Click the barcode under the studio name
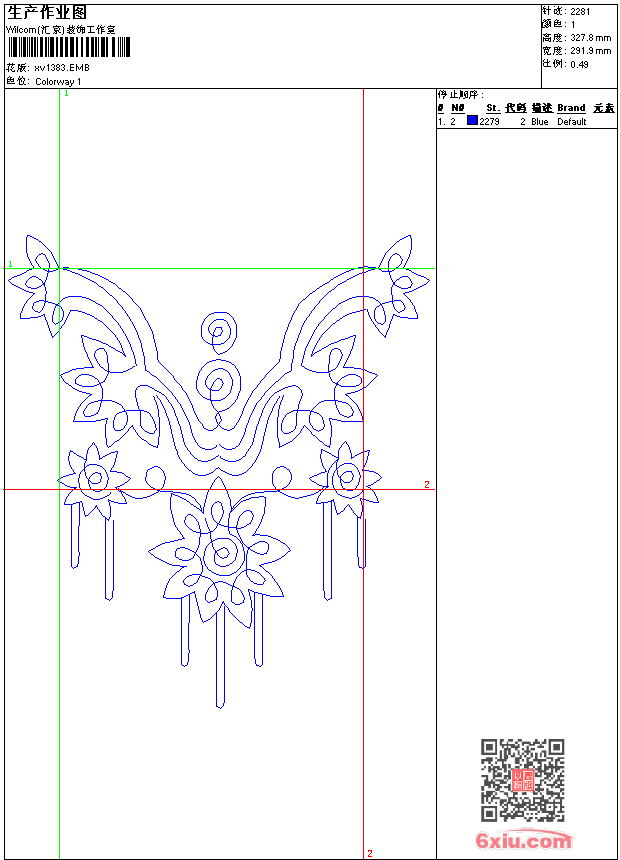Viewport: 620px width, 860px height. (x=69, y=47)
